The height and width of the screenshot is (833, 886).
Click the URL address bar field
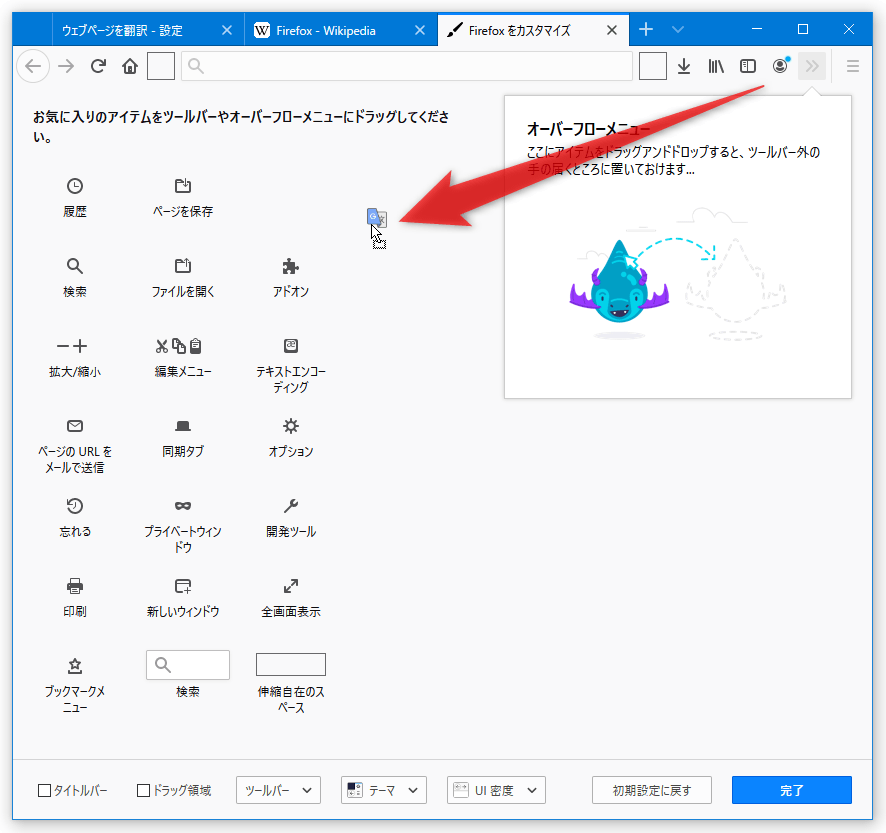click(x=407, y=66)
